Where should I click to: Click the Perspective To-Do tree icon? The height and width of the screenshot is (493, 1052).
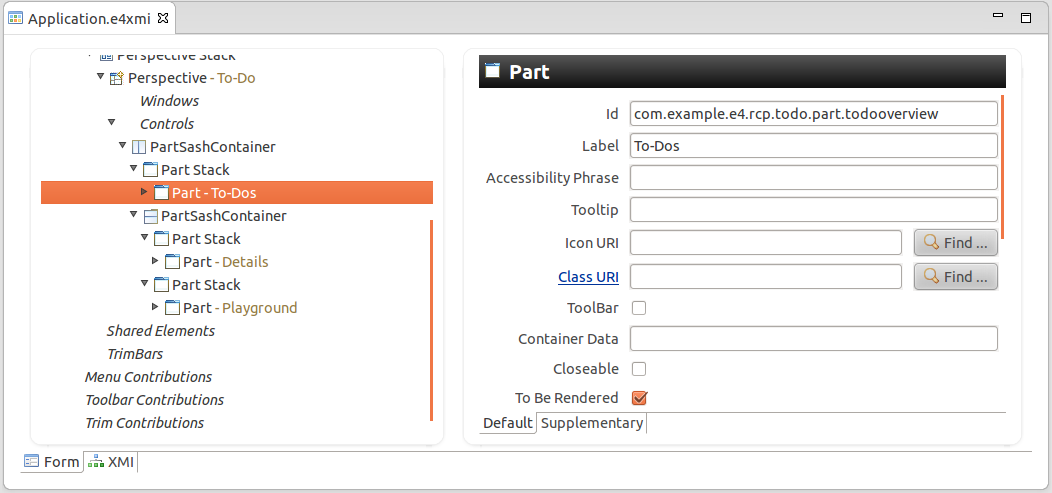tap(116, 78)
